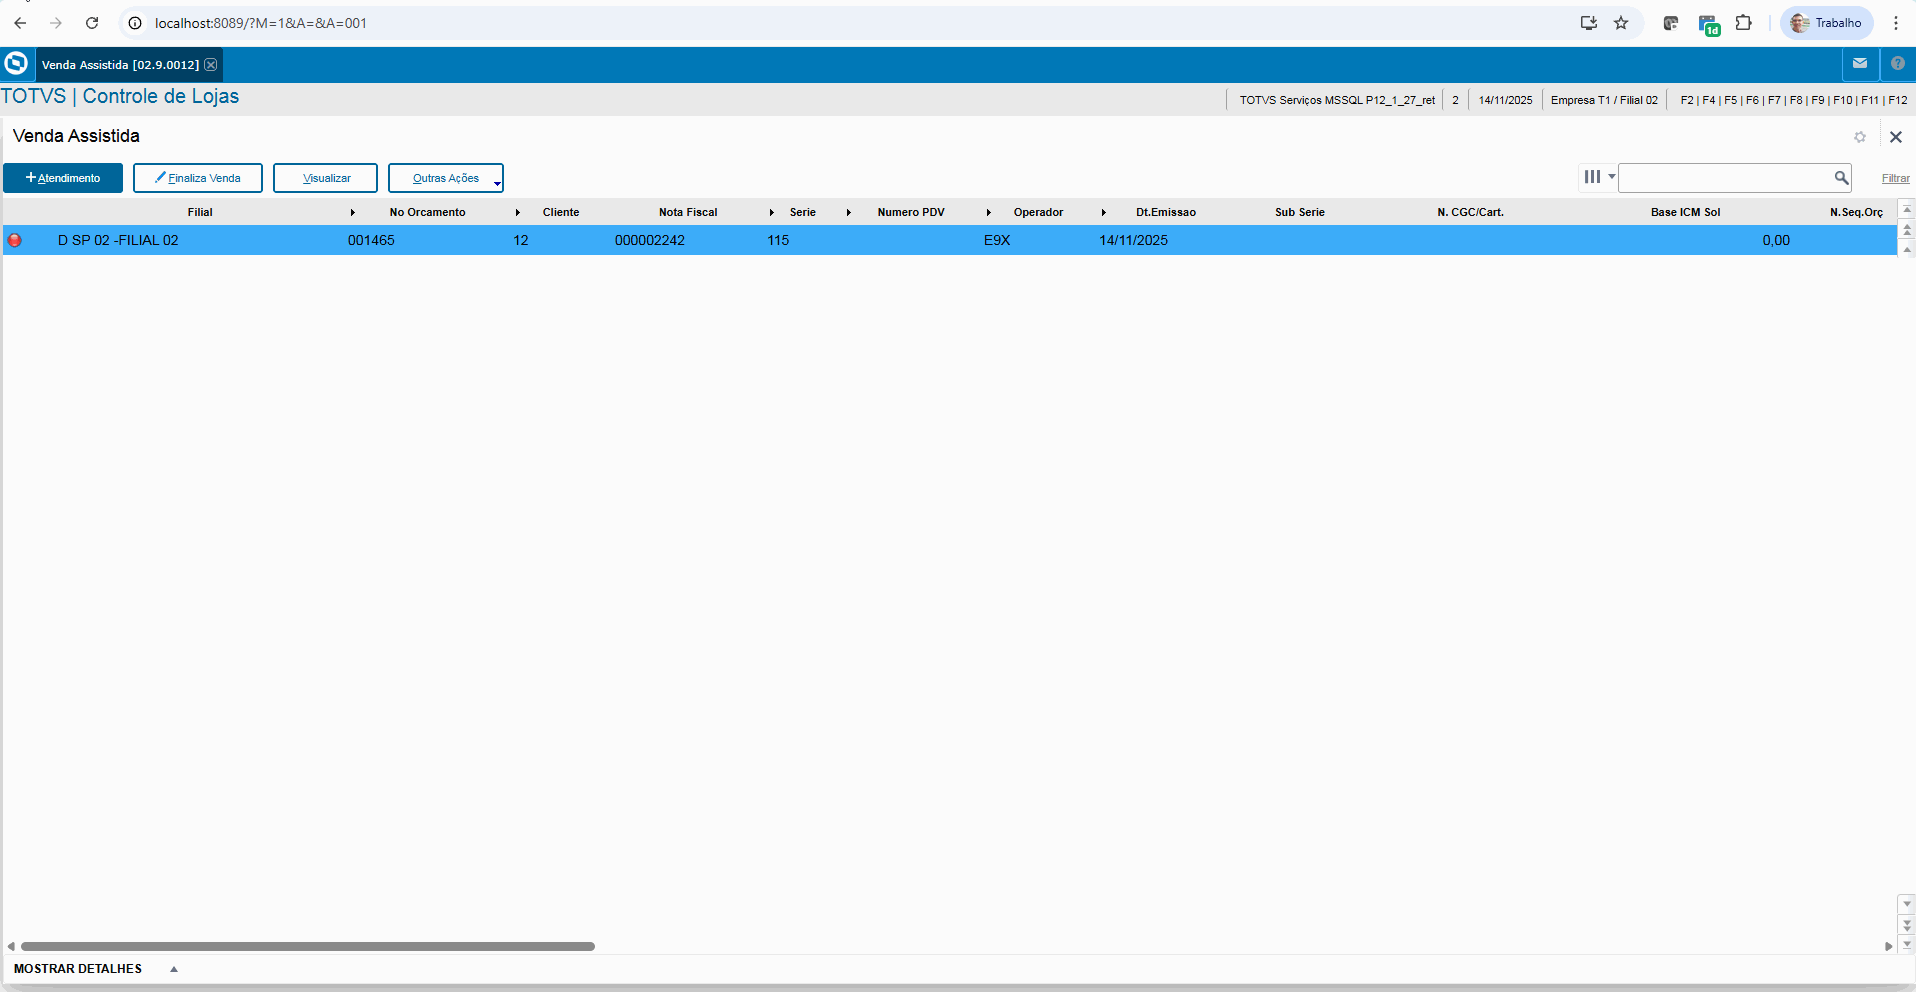Click the magnifier search icon
Screen dimensions: 1916x992
tap(1841, 178)
